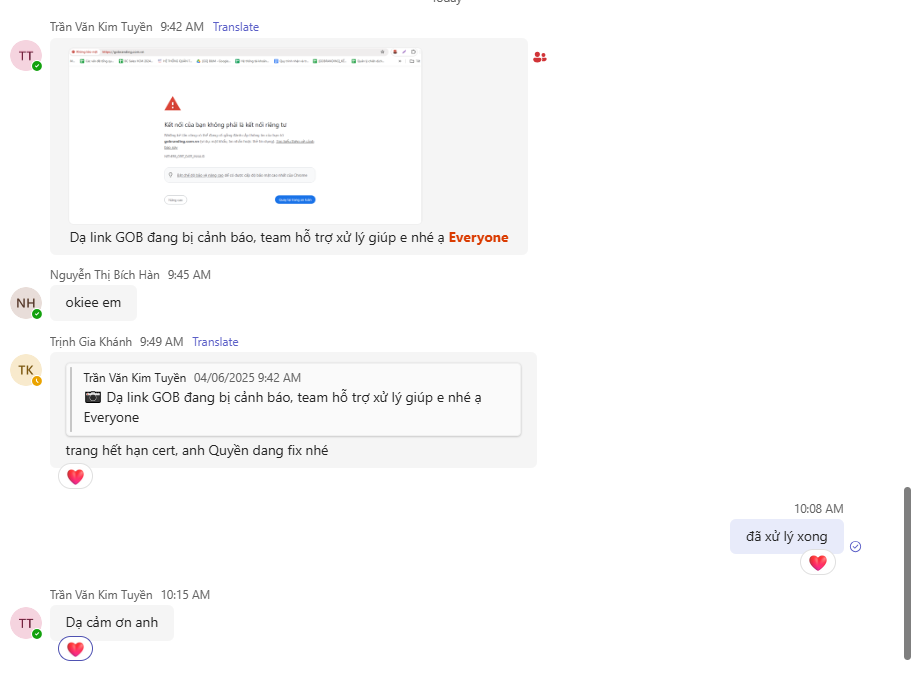Toggle heart reaction on "trang hết hạn cert" message
914x688 pixels.
(76, 477)
